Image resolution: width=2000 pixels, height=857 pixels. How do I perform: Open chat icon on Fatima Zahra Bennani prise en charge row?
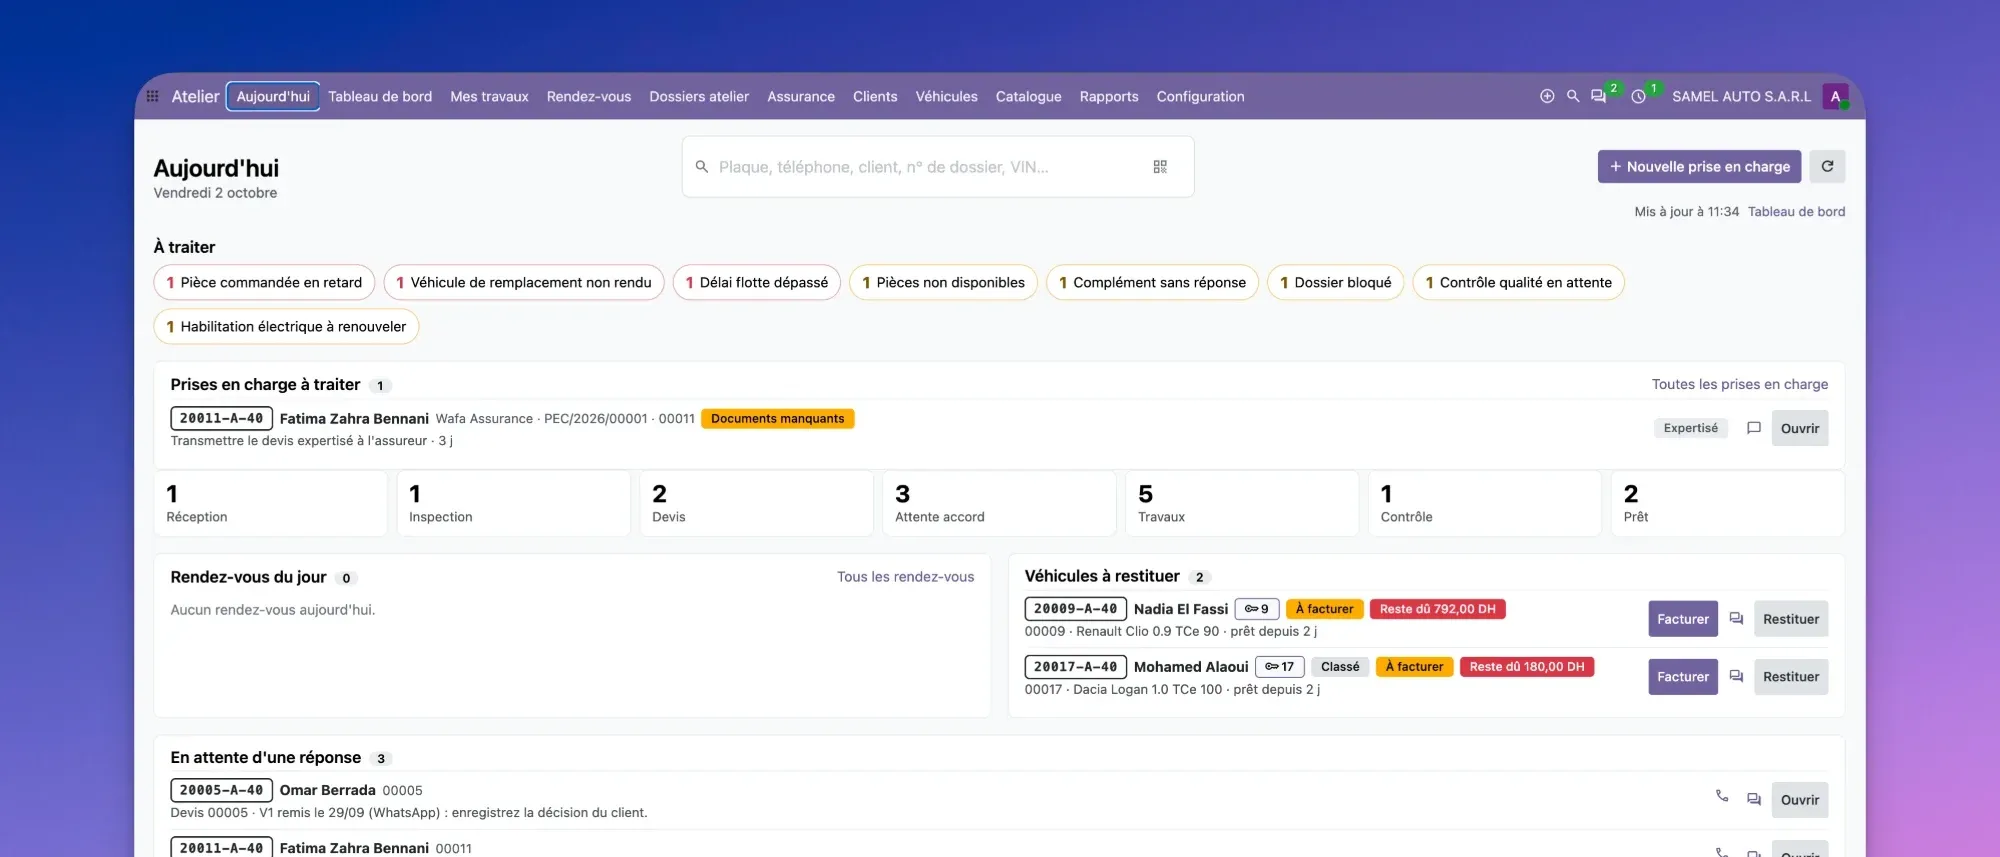(x=1753, y=428)
